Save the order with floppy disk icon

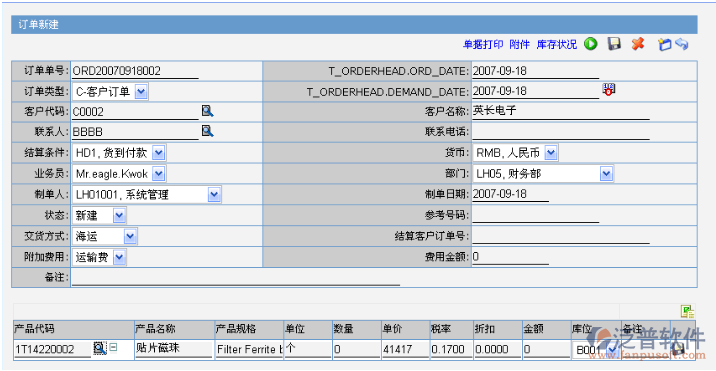(x=614, y=44)
